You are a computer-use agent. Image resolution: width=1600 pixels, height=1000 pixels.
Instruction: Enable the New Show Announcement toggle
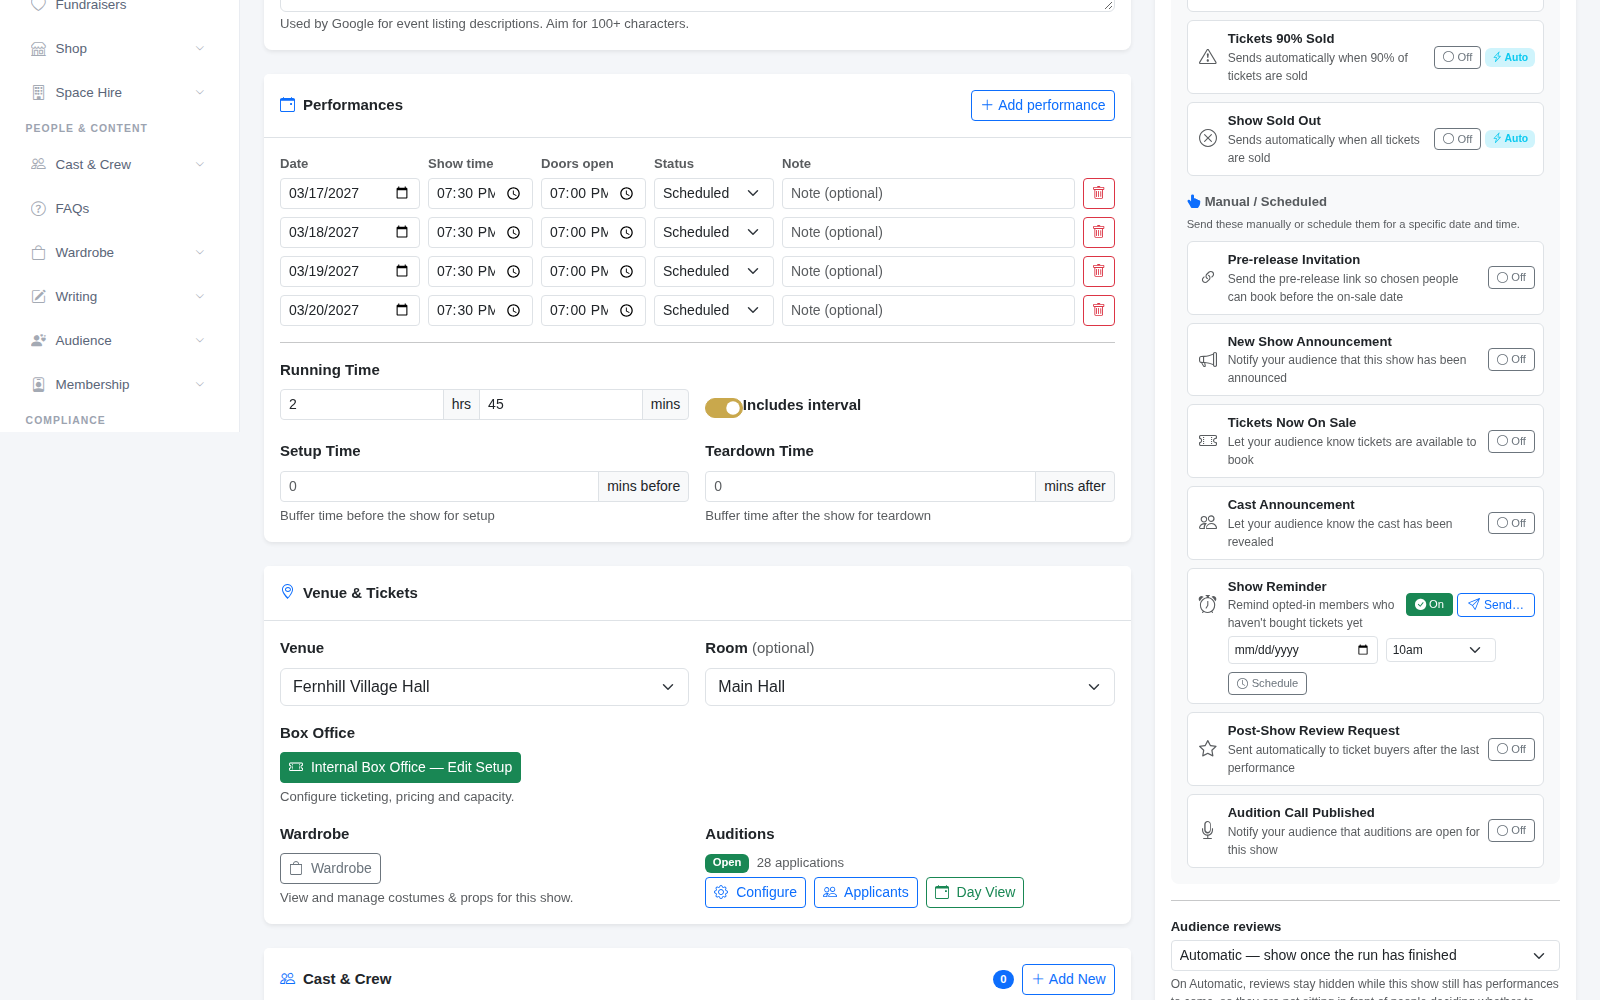1511,359
